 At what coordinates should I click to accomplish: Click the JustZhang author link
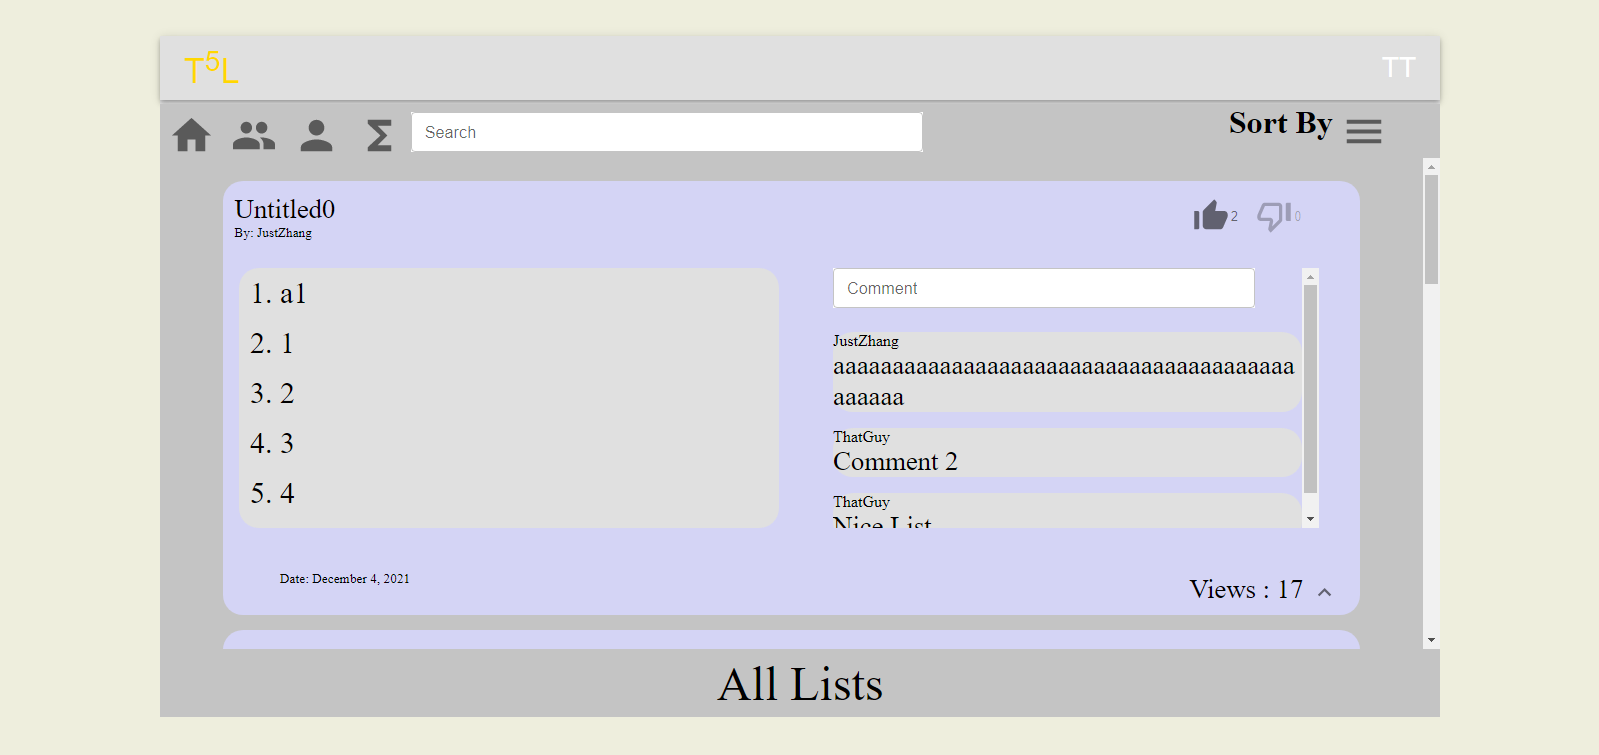pos(284,233)
